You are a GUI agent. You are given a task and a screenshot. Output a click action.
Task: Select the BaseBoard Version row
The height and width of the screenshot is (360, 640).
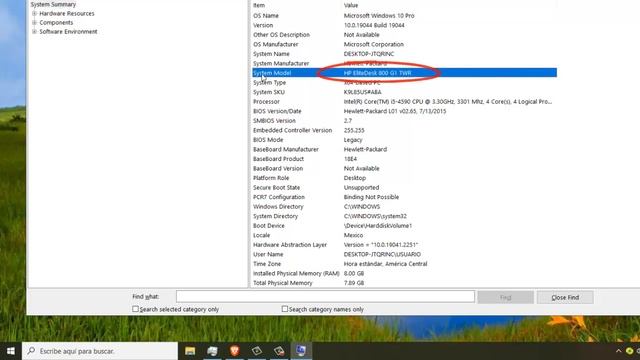404,168
